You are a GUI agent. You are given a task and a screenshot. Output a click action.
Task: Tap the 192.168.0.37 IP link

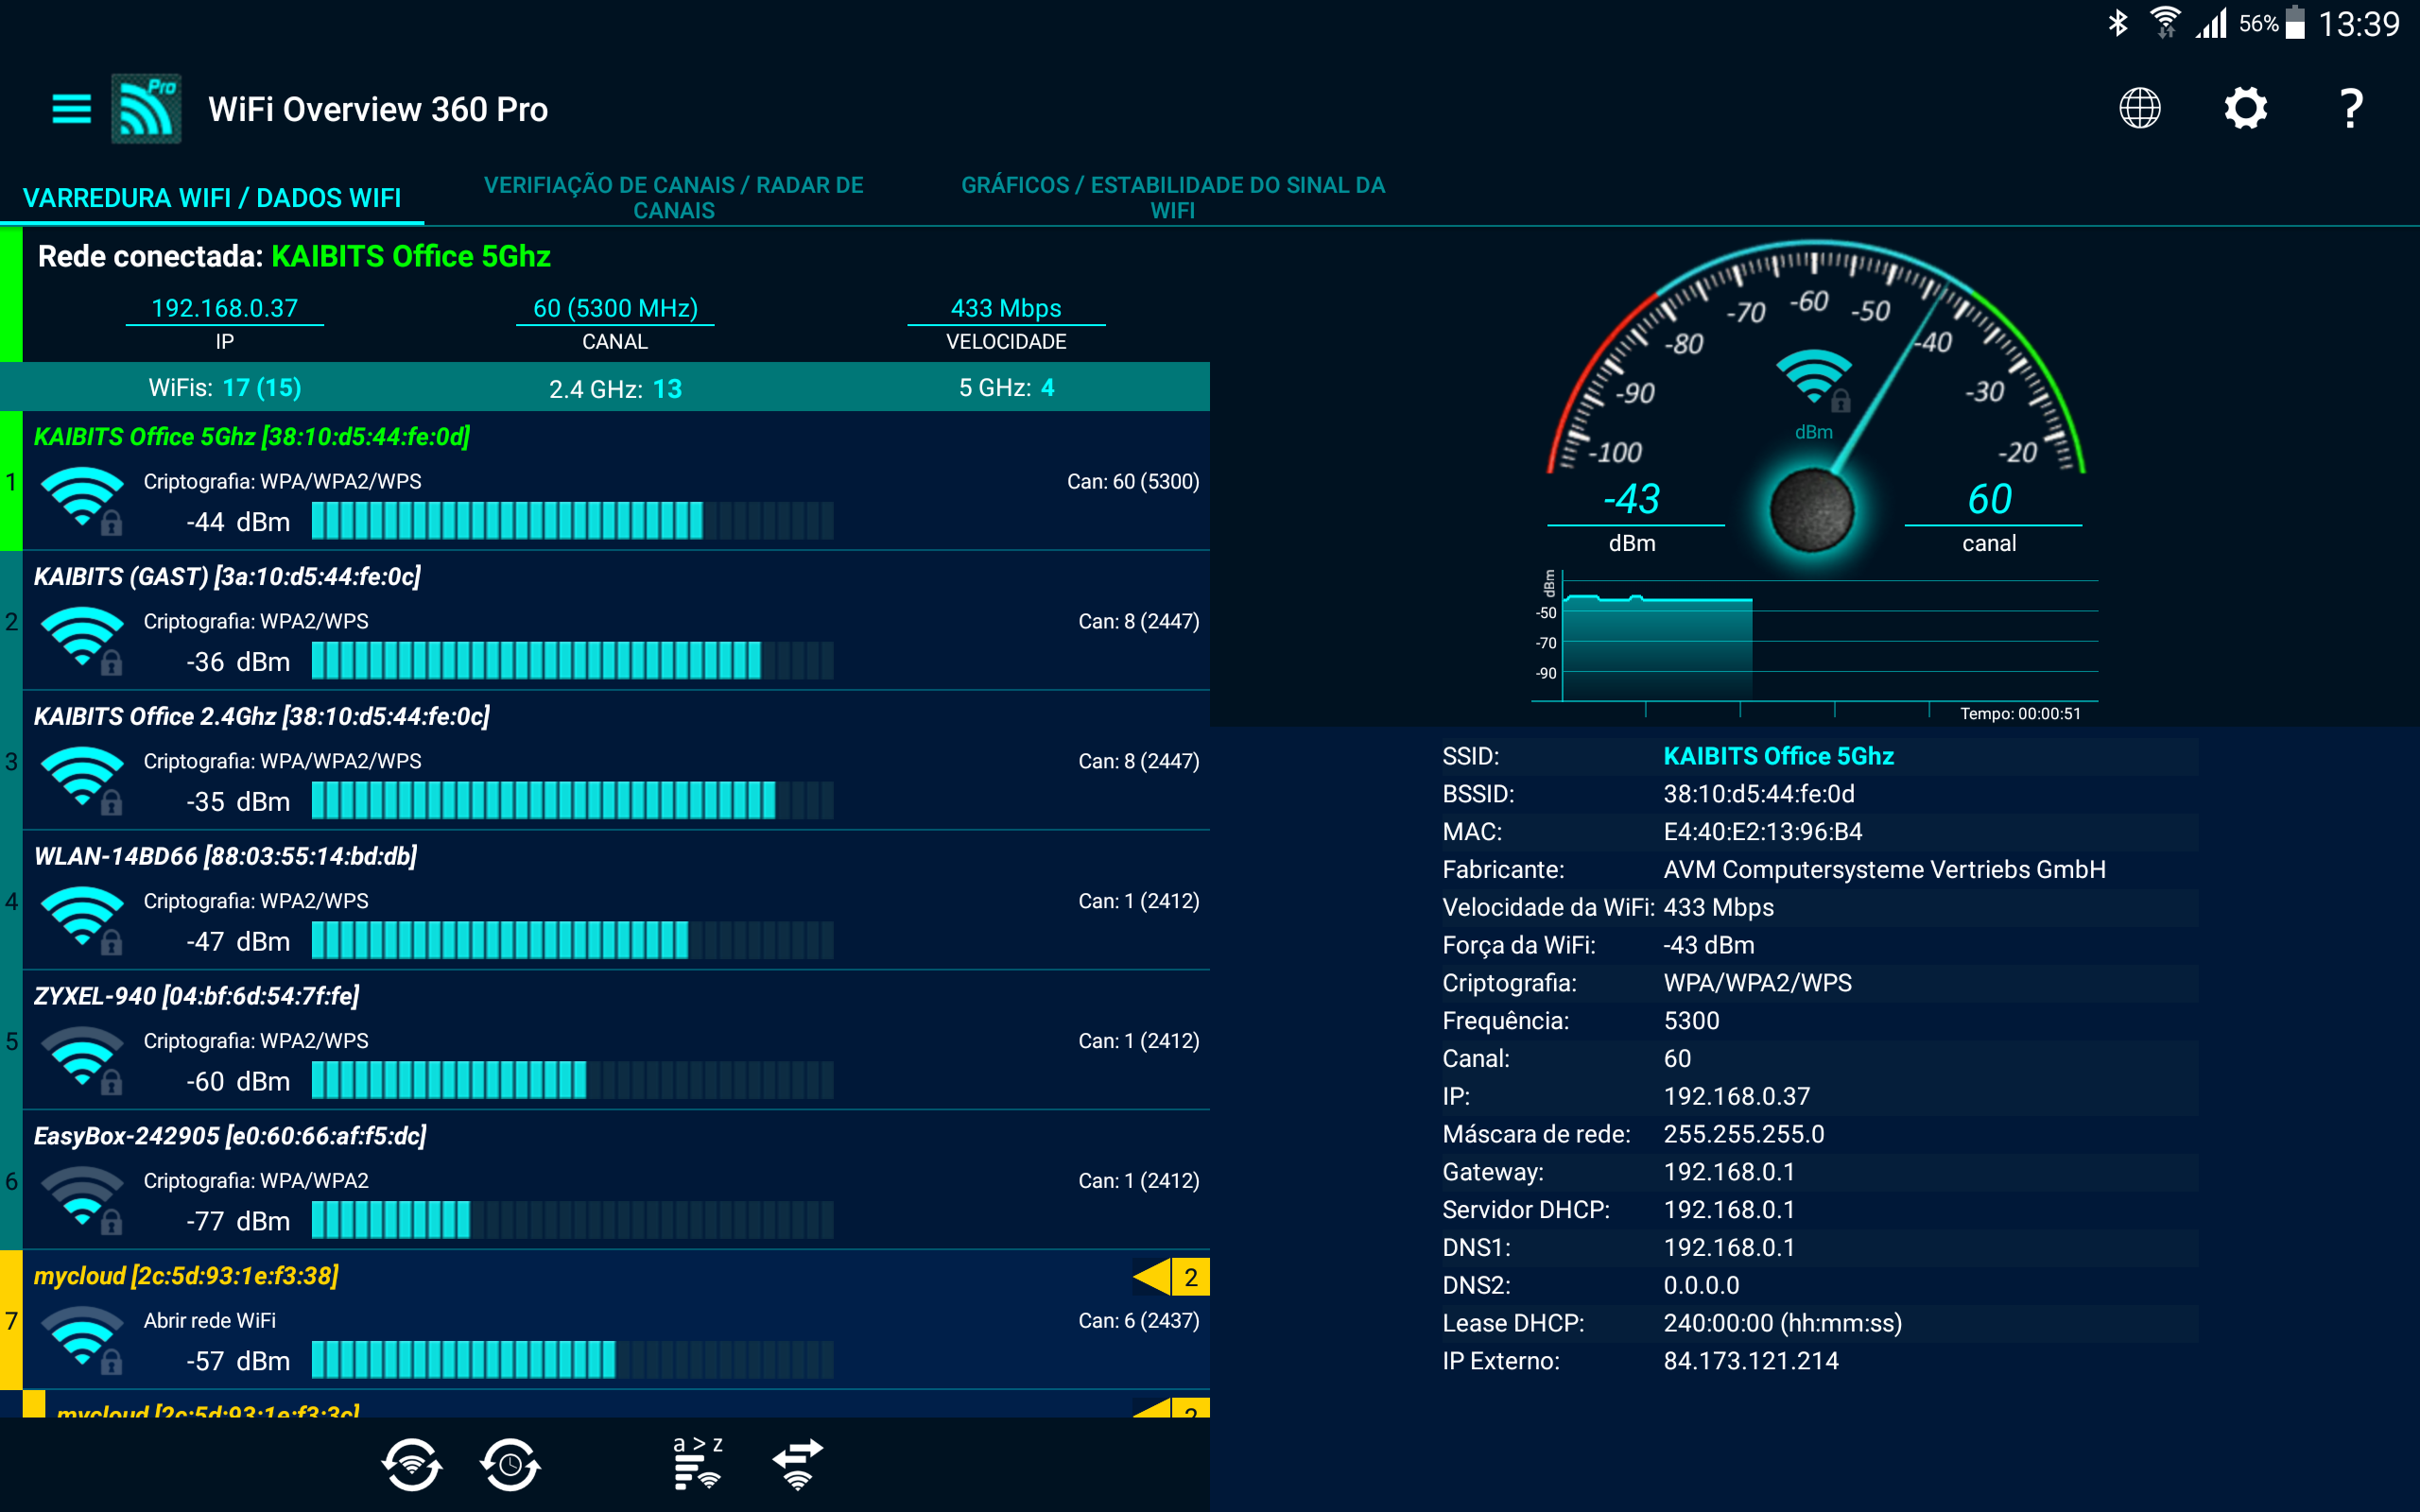224,308
